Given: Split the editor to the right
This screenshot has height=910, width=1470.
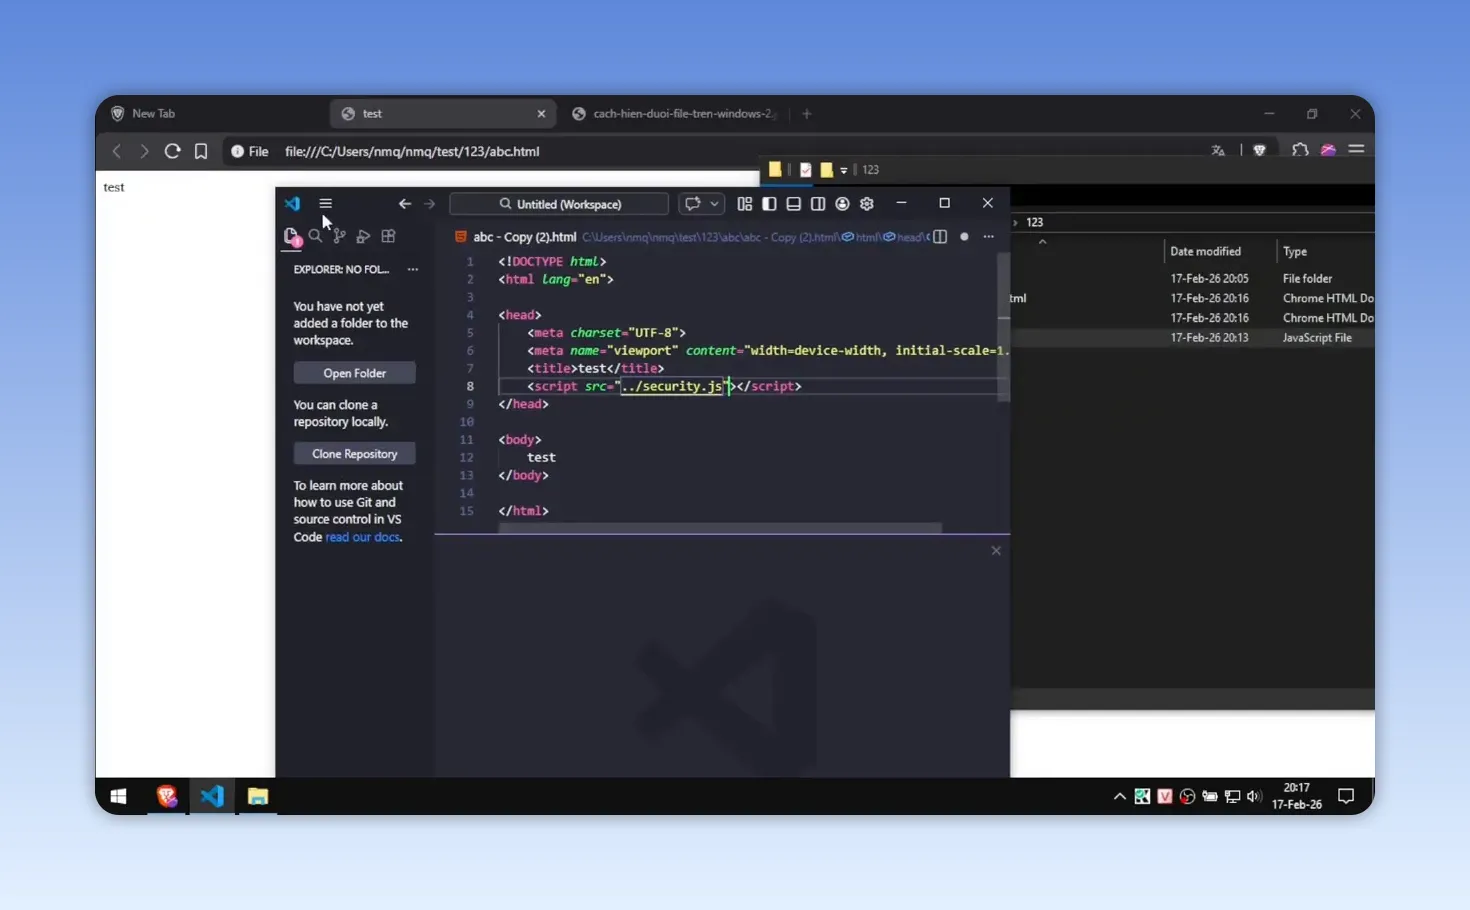Looking at the screenshot, I should [940, 237].
